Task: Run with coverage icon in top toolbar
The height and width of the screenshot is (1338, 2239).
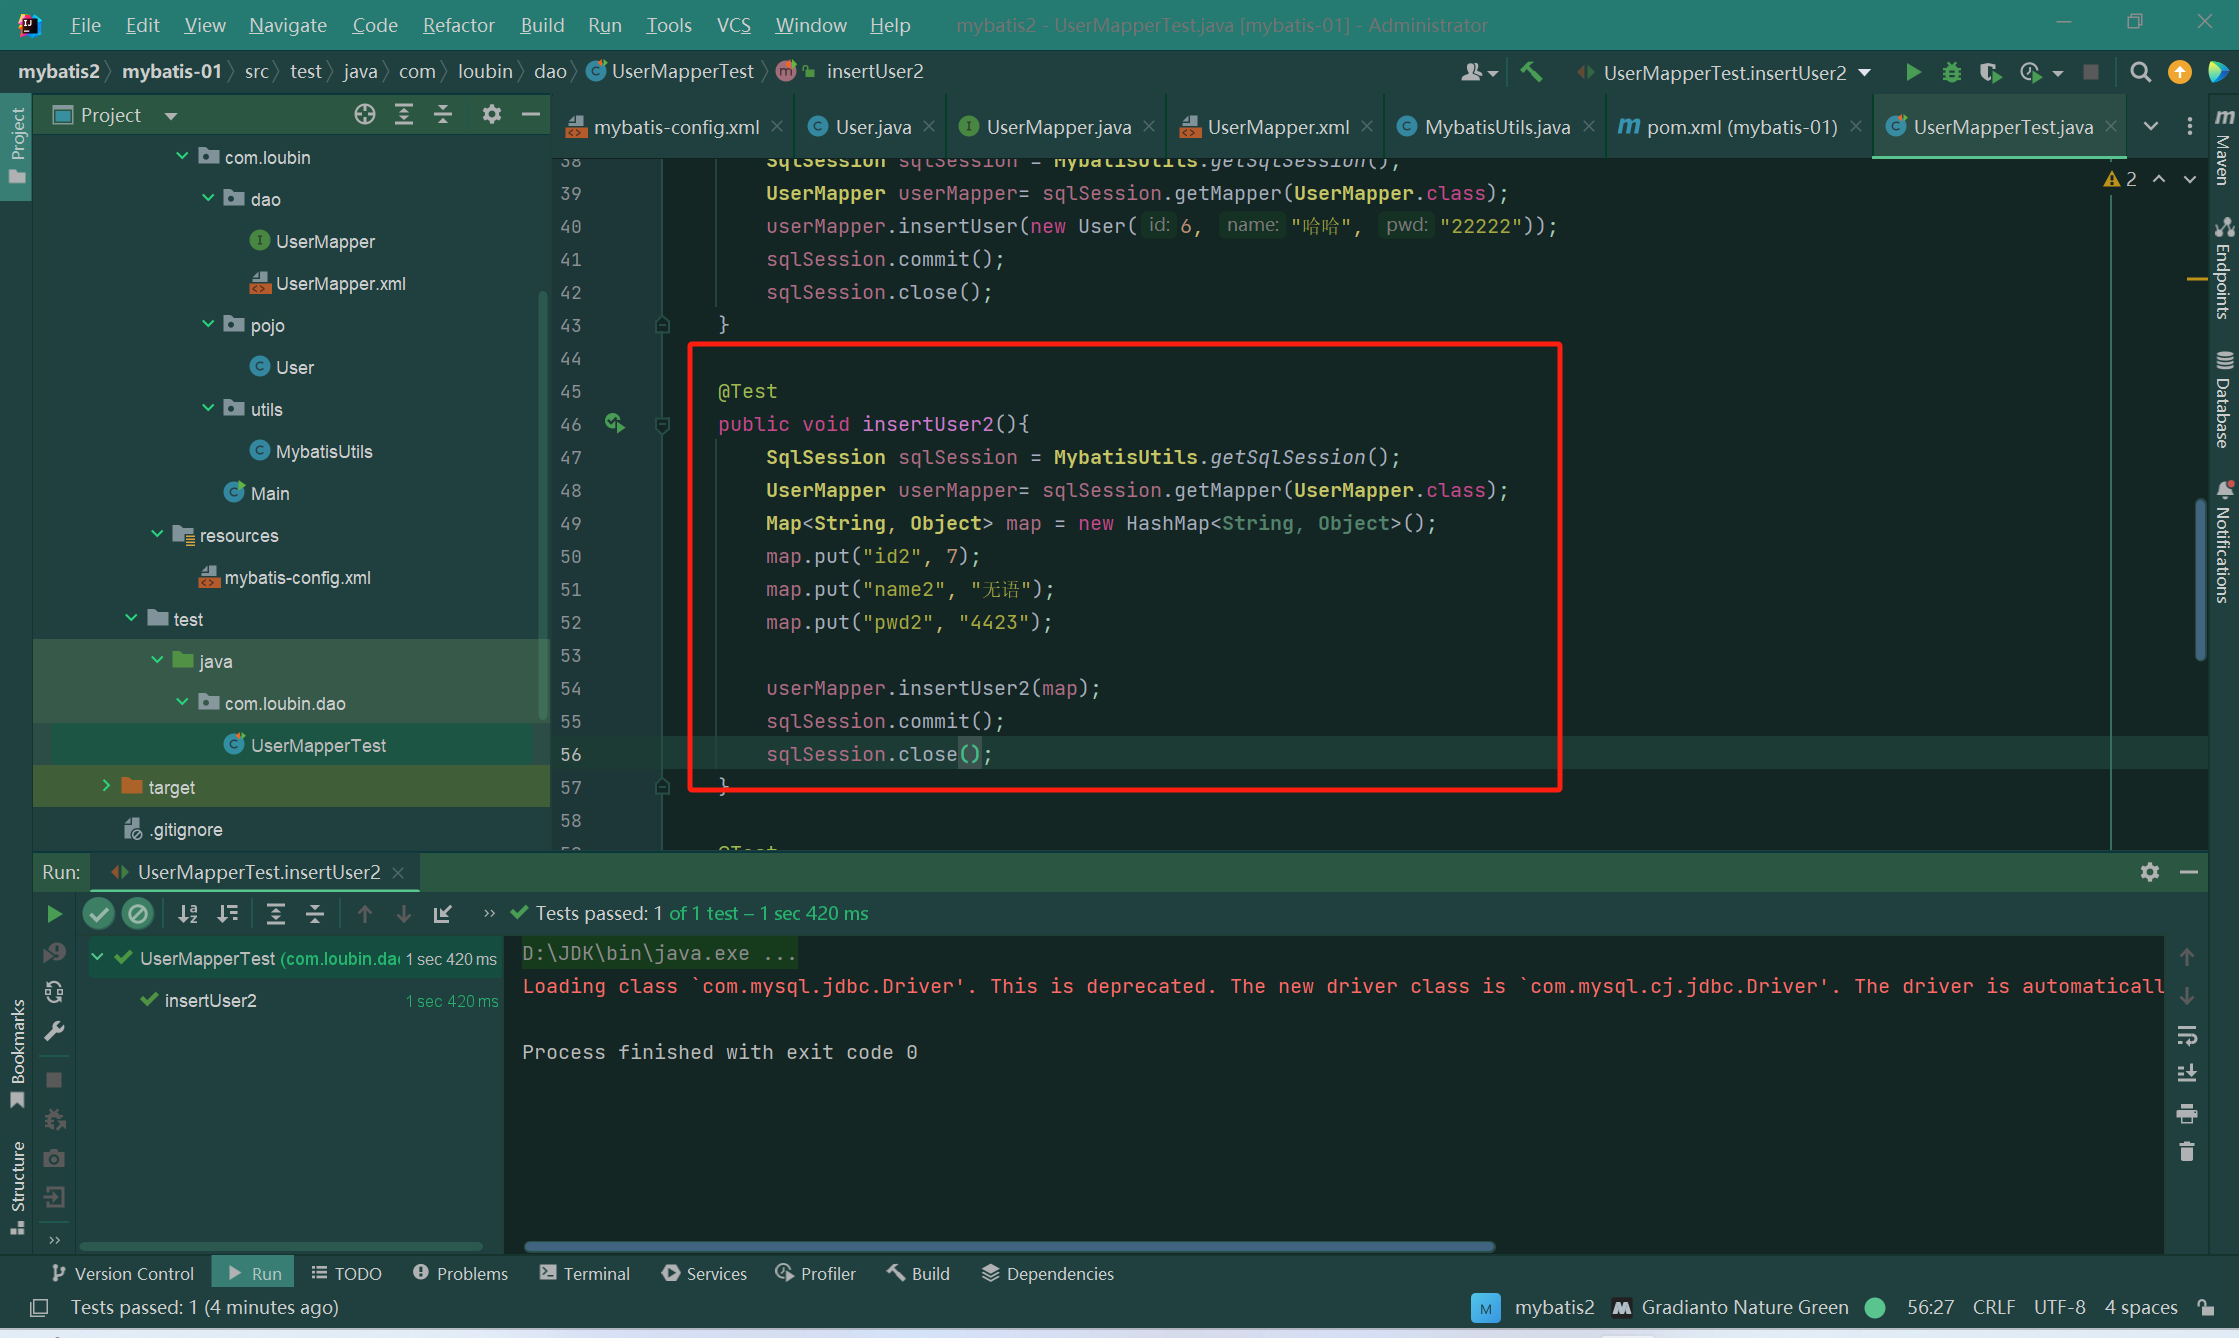Action: click(x=1990, y=72)
